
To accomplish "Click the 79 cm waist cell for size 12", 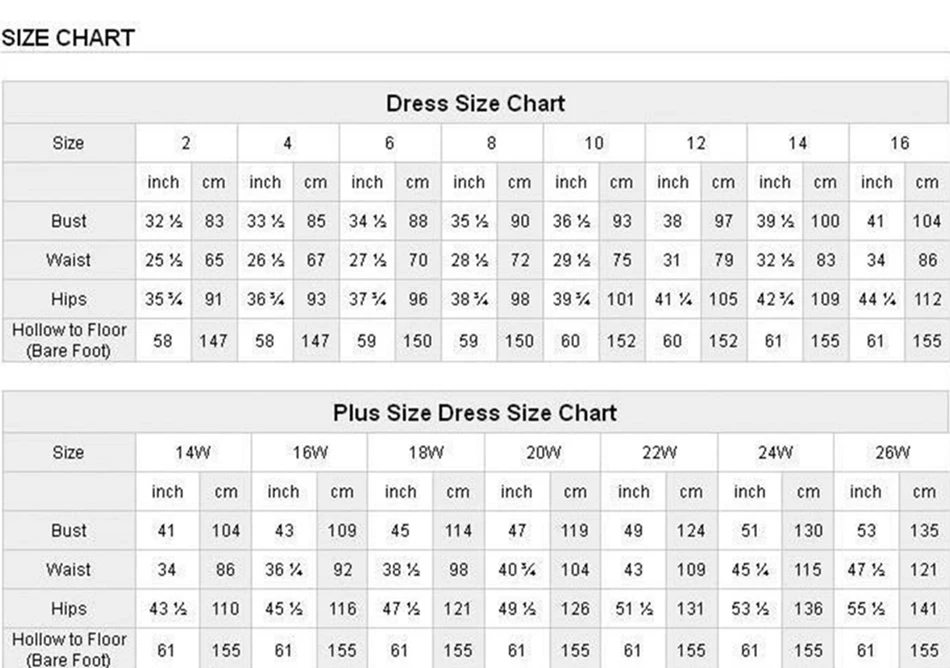I will pos(723,260).
